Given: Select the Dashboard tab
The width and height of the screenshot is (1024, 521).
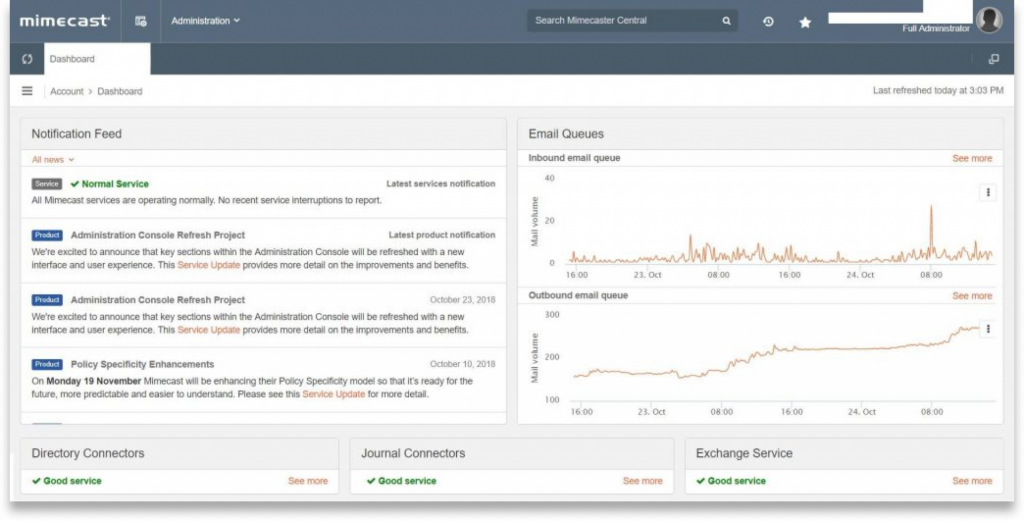Looking at the screenshot, I should [x=97, y=59].
